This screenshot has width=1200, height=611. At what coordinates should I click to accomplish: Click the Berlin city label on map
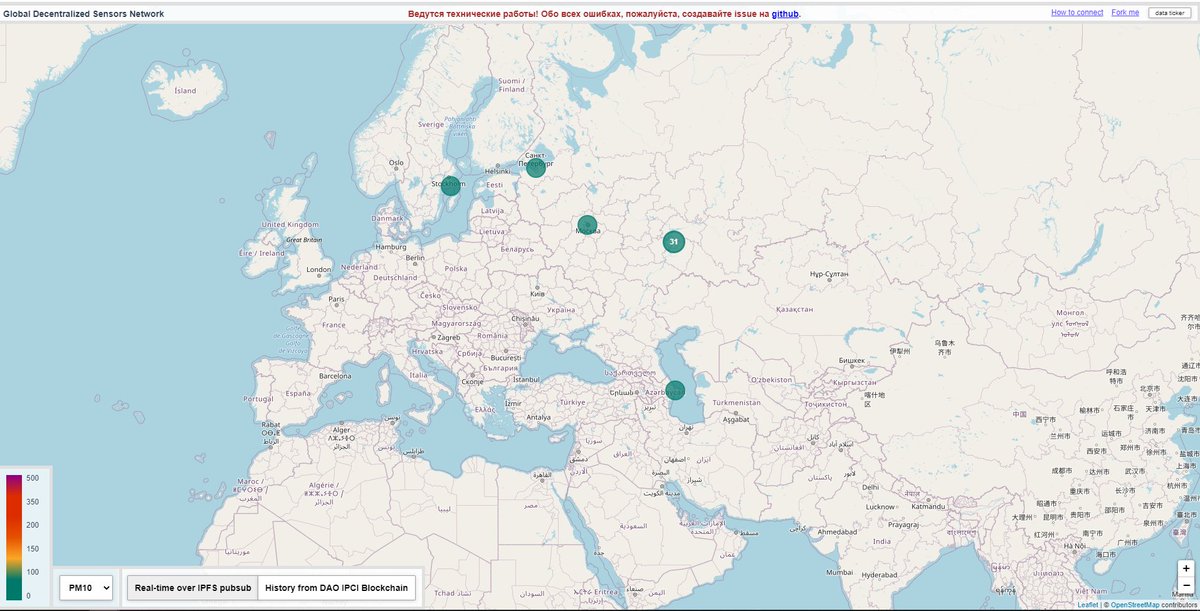pyautogui.click(x=415, y=258)
